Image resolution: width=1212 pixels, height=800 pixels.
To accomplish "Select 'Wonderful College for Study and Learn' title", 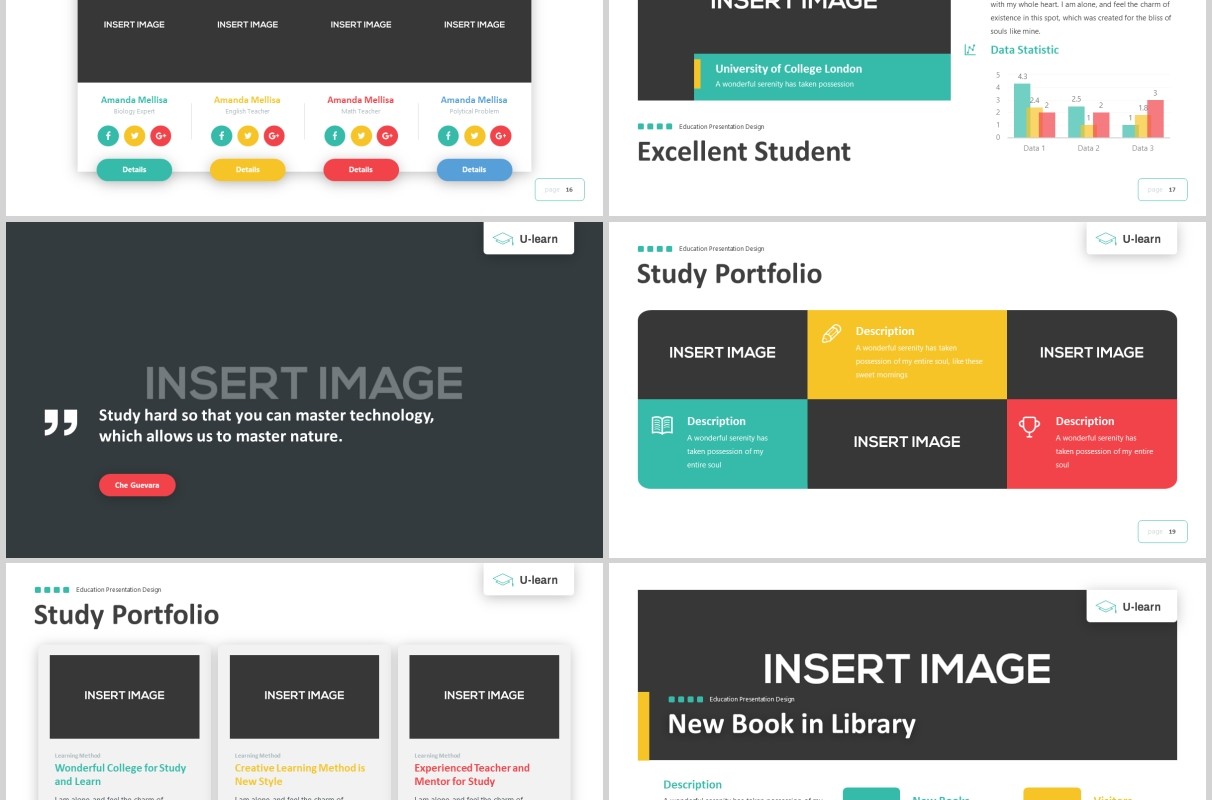I will point(120,775).
